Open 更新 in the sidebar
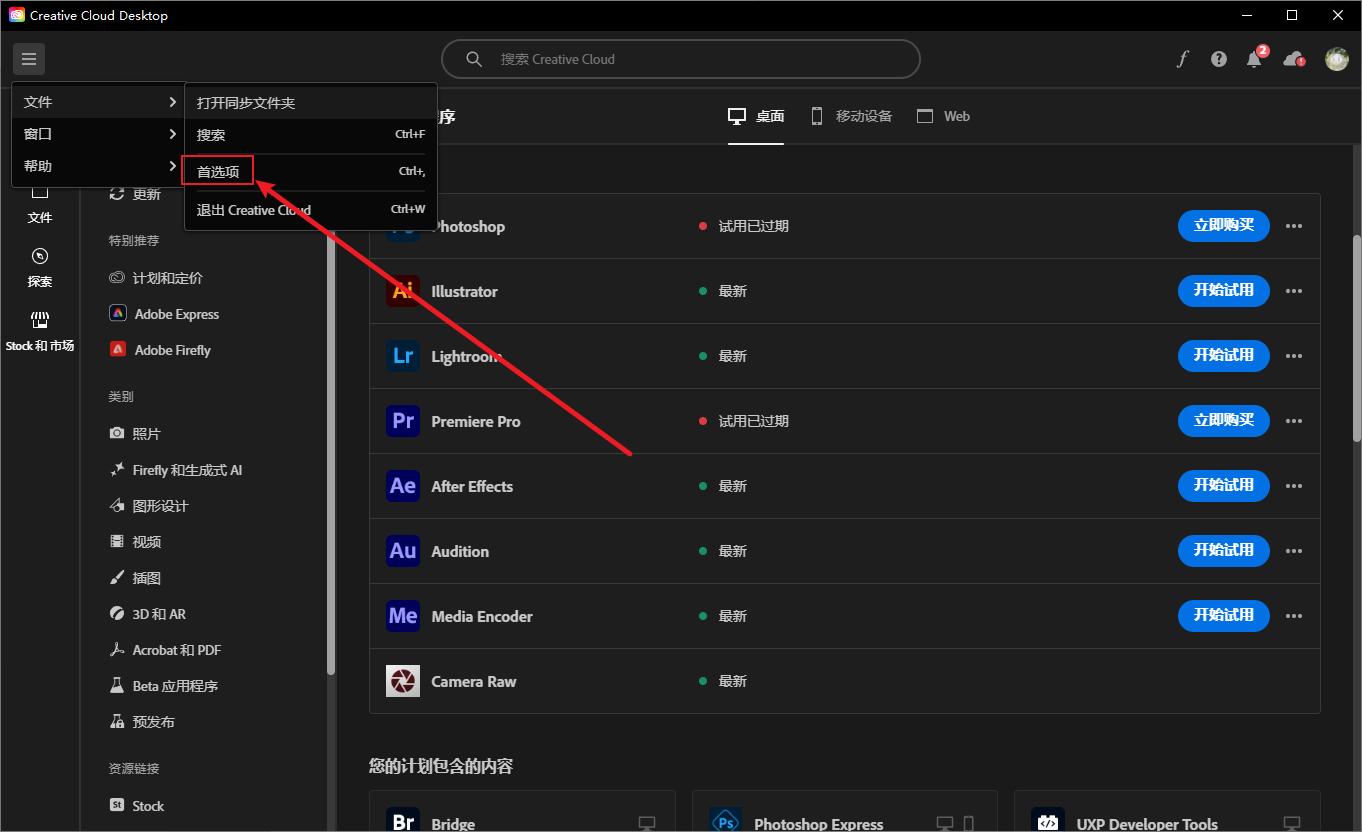The height and width of the screenshot is (832, 1362). coord(135,194)
